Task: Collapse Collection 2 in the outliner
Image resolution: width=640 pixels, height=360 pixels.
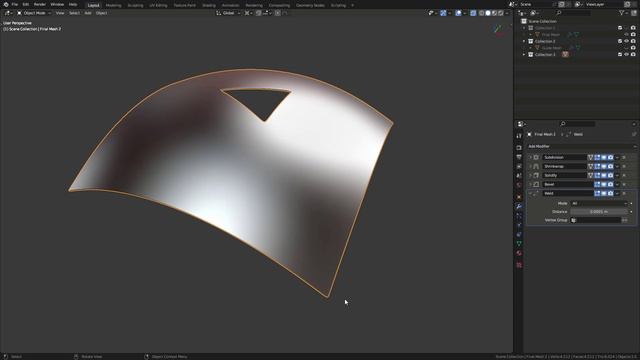Action: coord(524,41)
